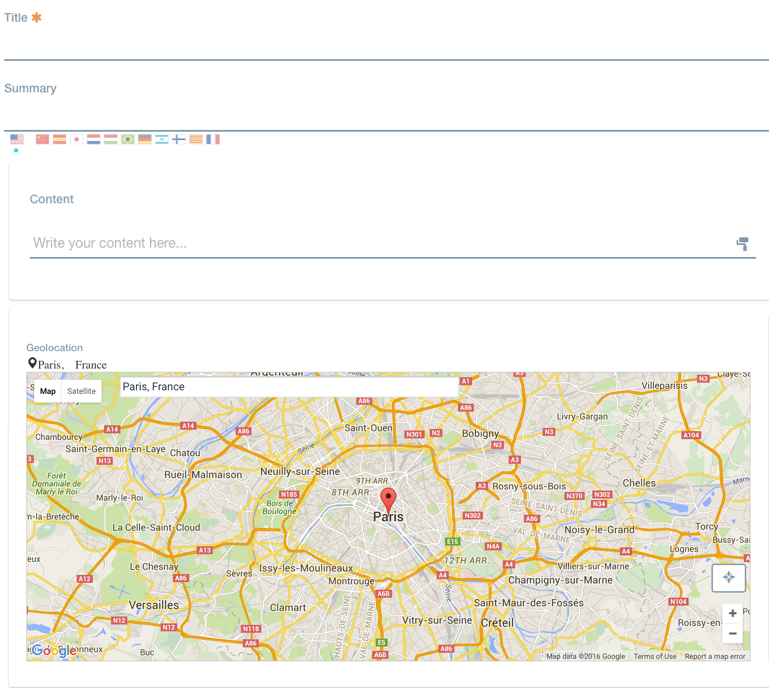Click the Vitry-sur-Seine map label
Screen dimensions: 769x688
[437, 620]
